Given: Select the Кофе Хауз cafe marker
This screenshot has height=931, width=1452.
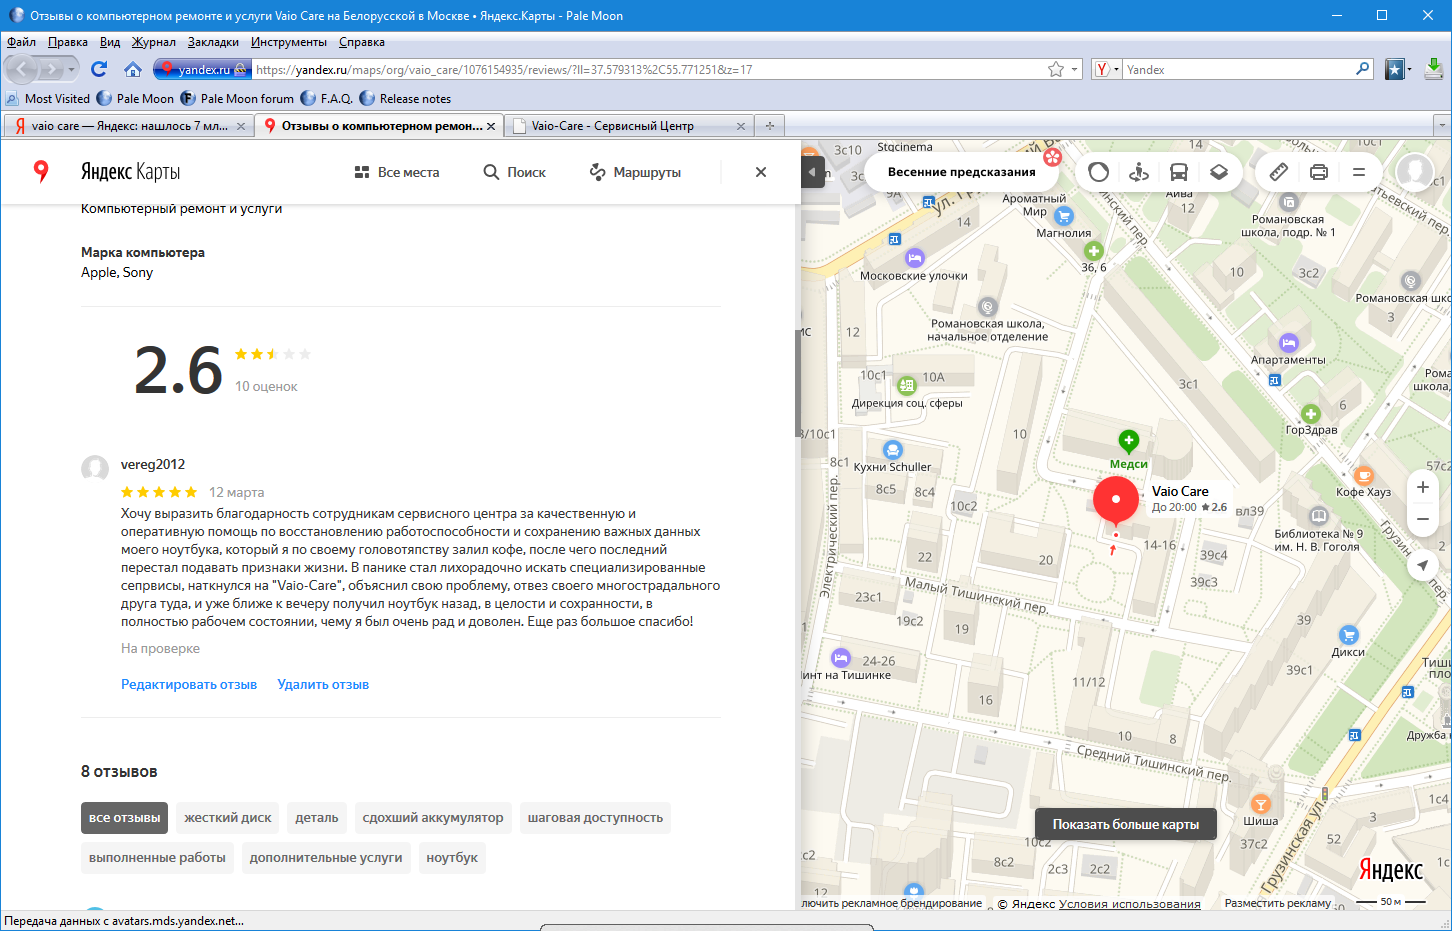Looking at the screenshot, I should tap(1364, 476).
